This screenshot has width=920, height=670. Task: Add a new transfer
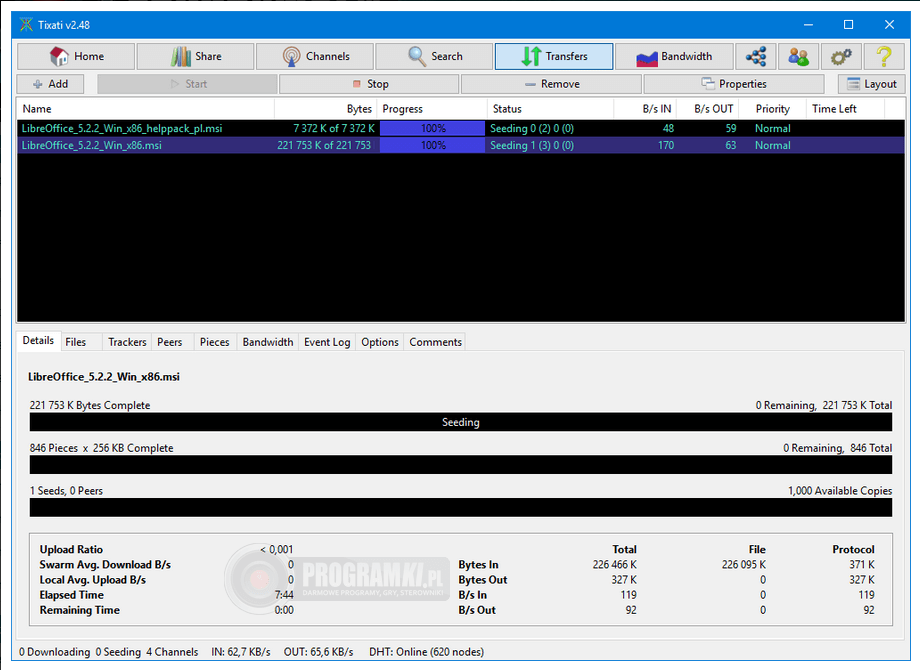tap(50, 84)
